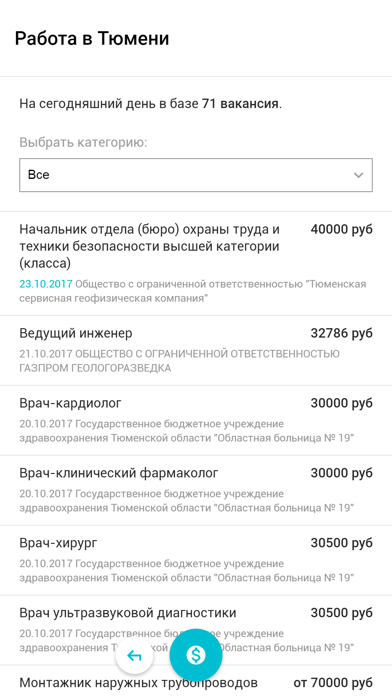Click the Тюменская сервисная геофизическая компания employer
392x696 pixels.
point(193,291)
